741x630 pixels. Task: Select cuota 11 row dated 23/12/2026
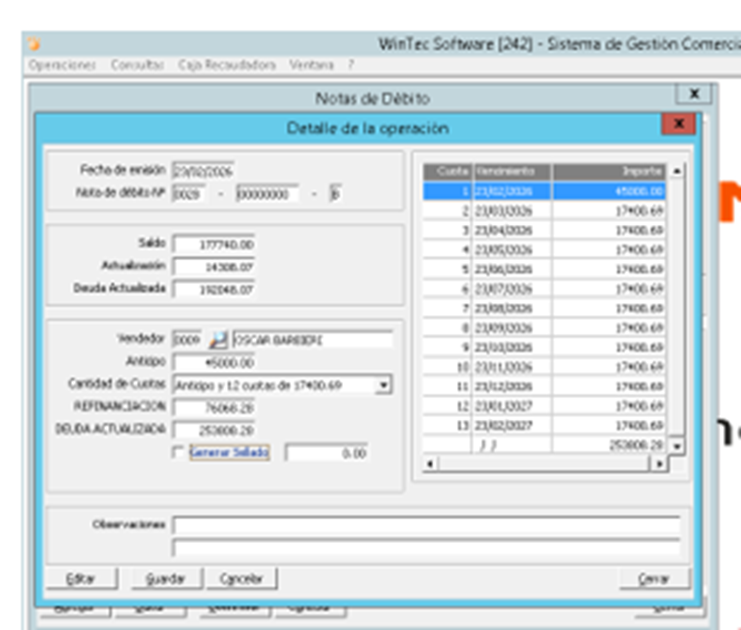[544, 386]
